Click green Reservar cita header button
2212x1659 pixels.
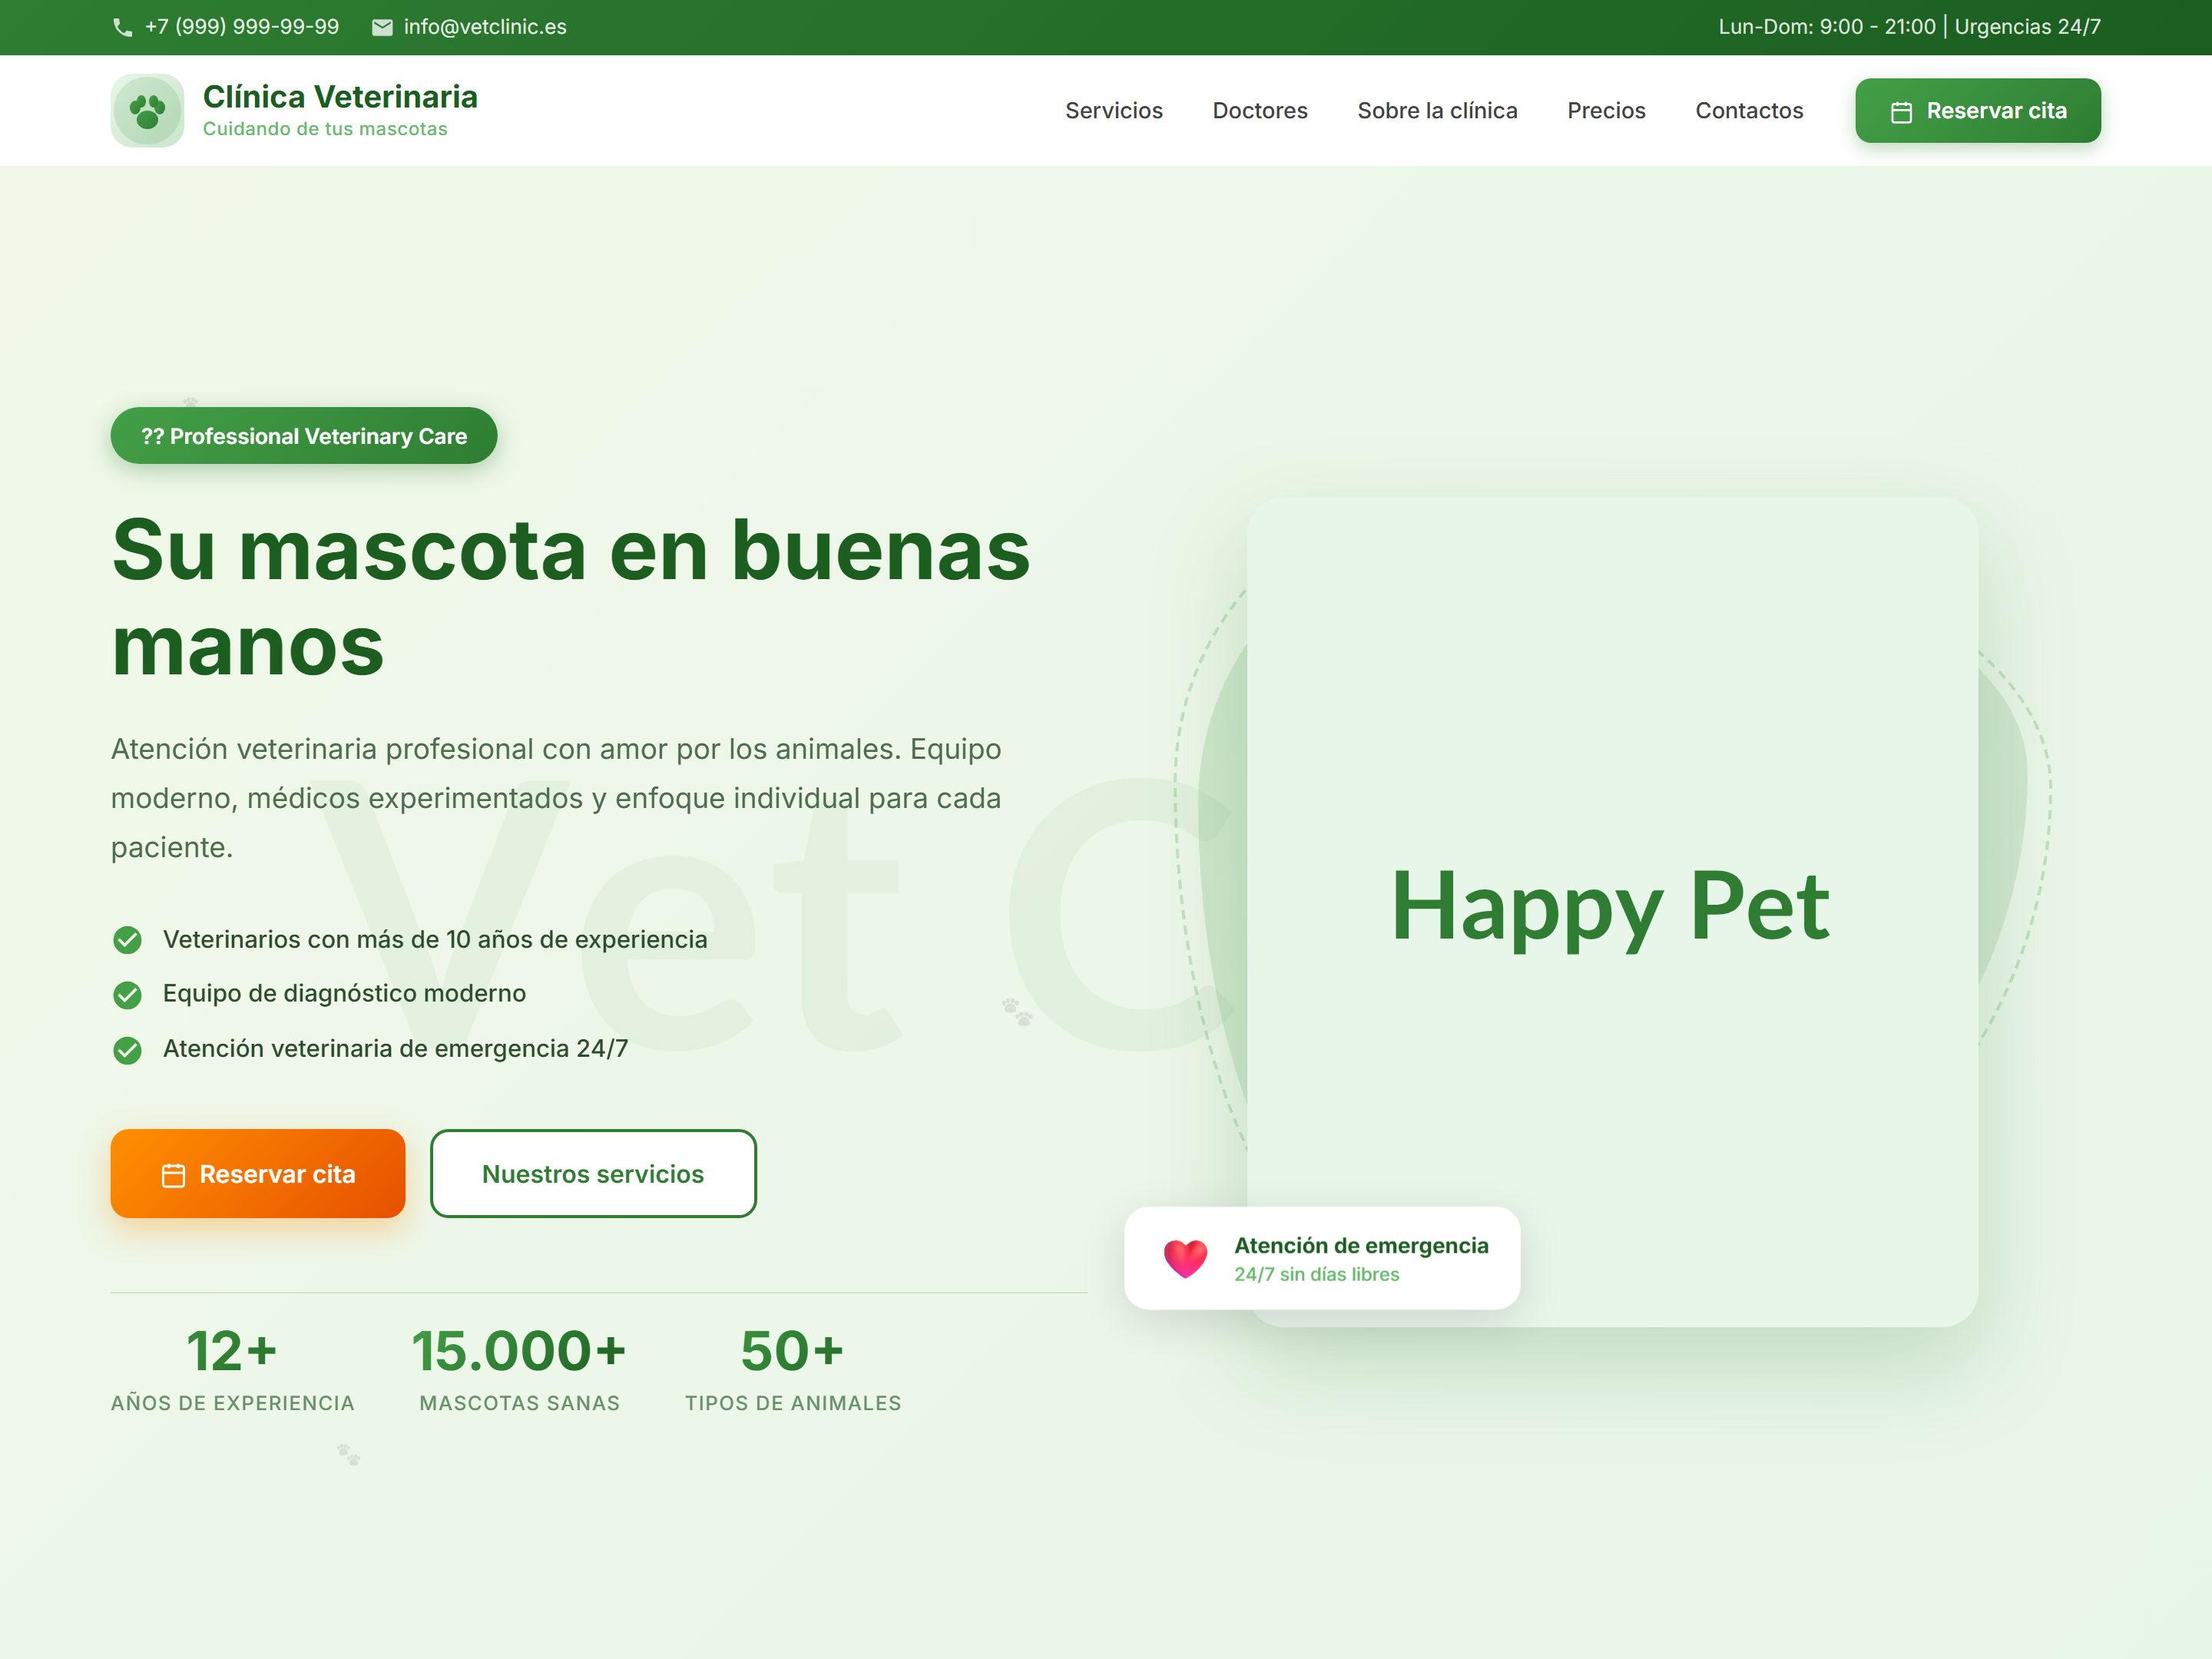click(x=1977, y=110)
